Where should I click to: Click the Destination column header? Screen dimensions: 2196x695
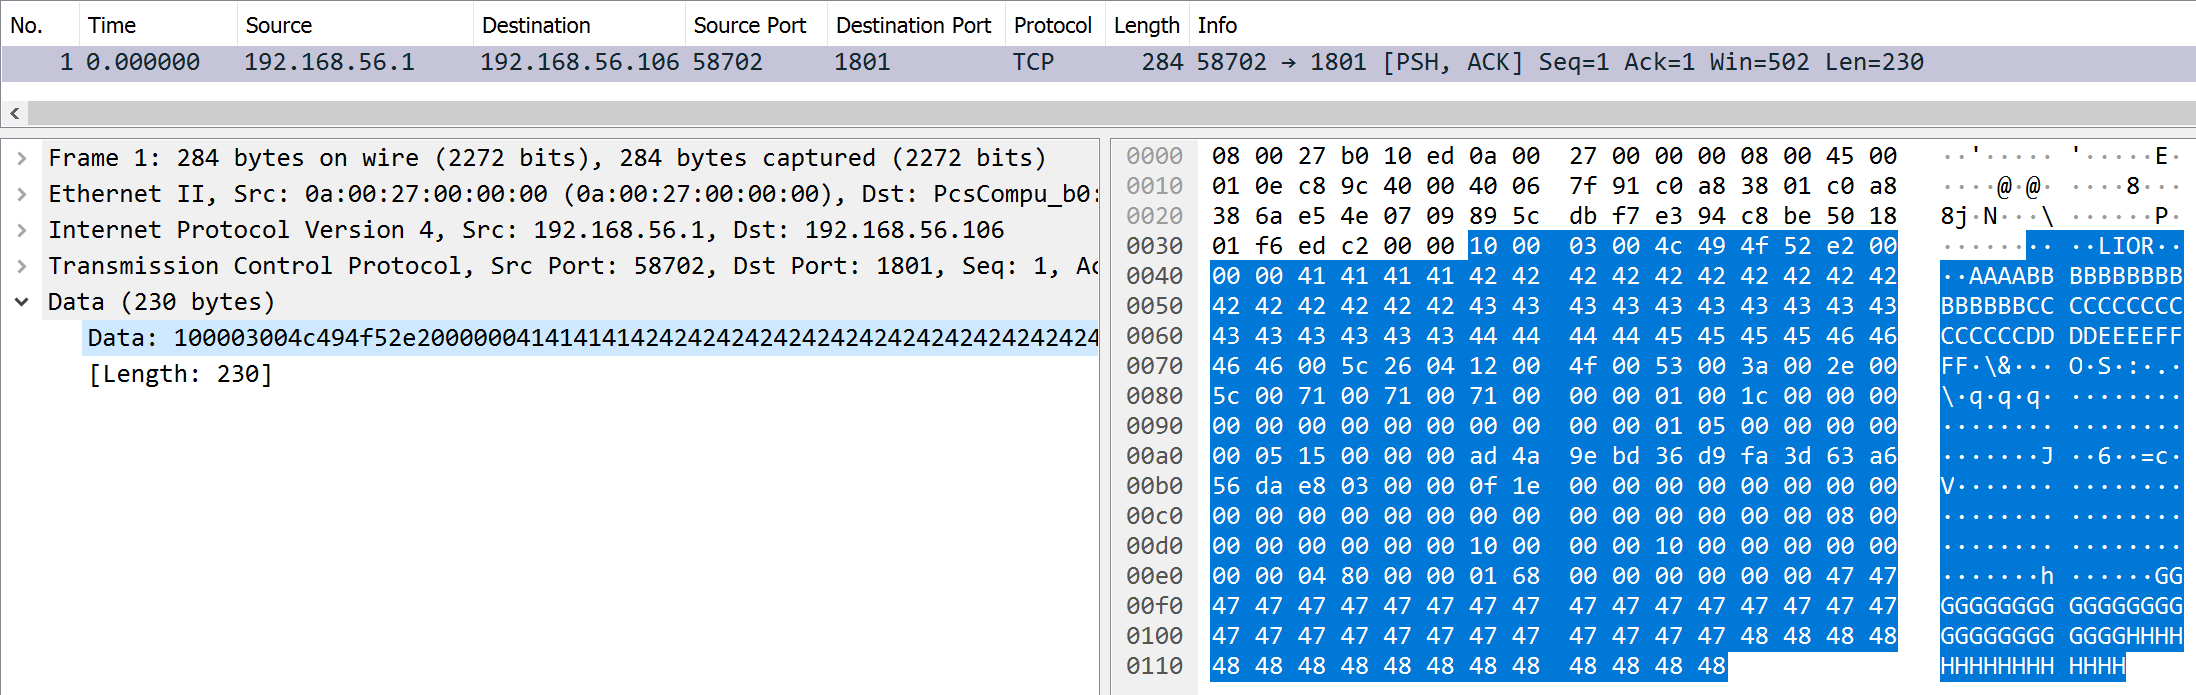(x=536, y=25)
